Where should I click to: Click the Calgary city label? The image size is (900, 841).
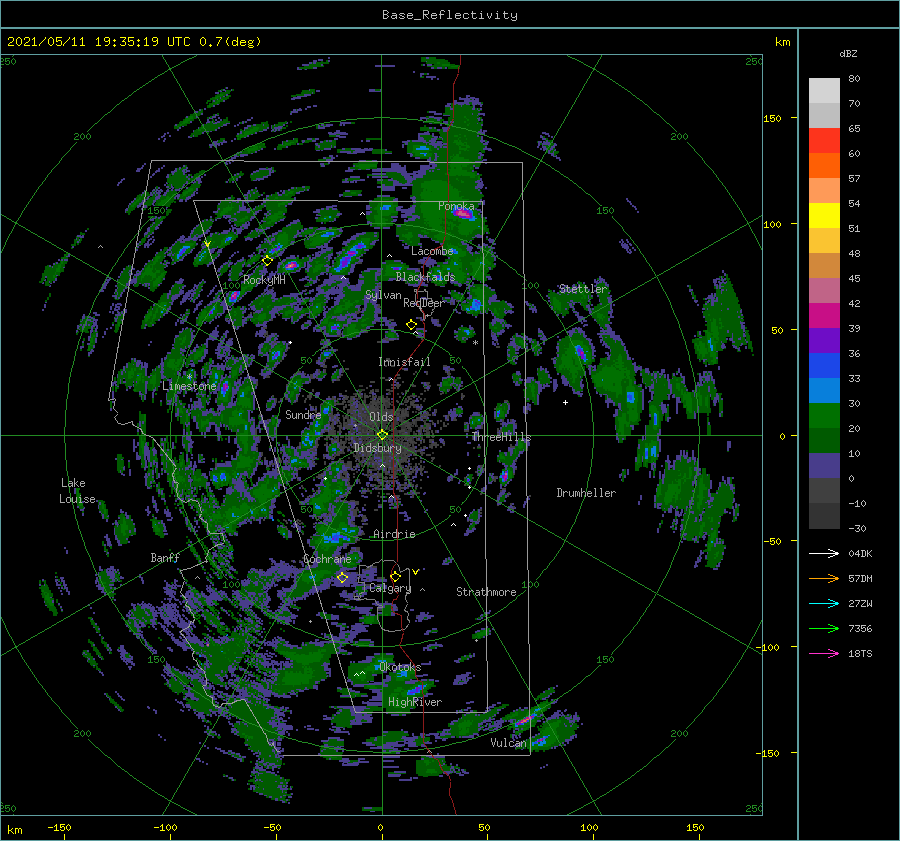pos(390,588)
